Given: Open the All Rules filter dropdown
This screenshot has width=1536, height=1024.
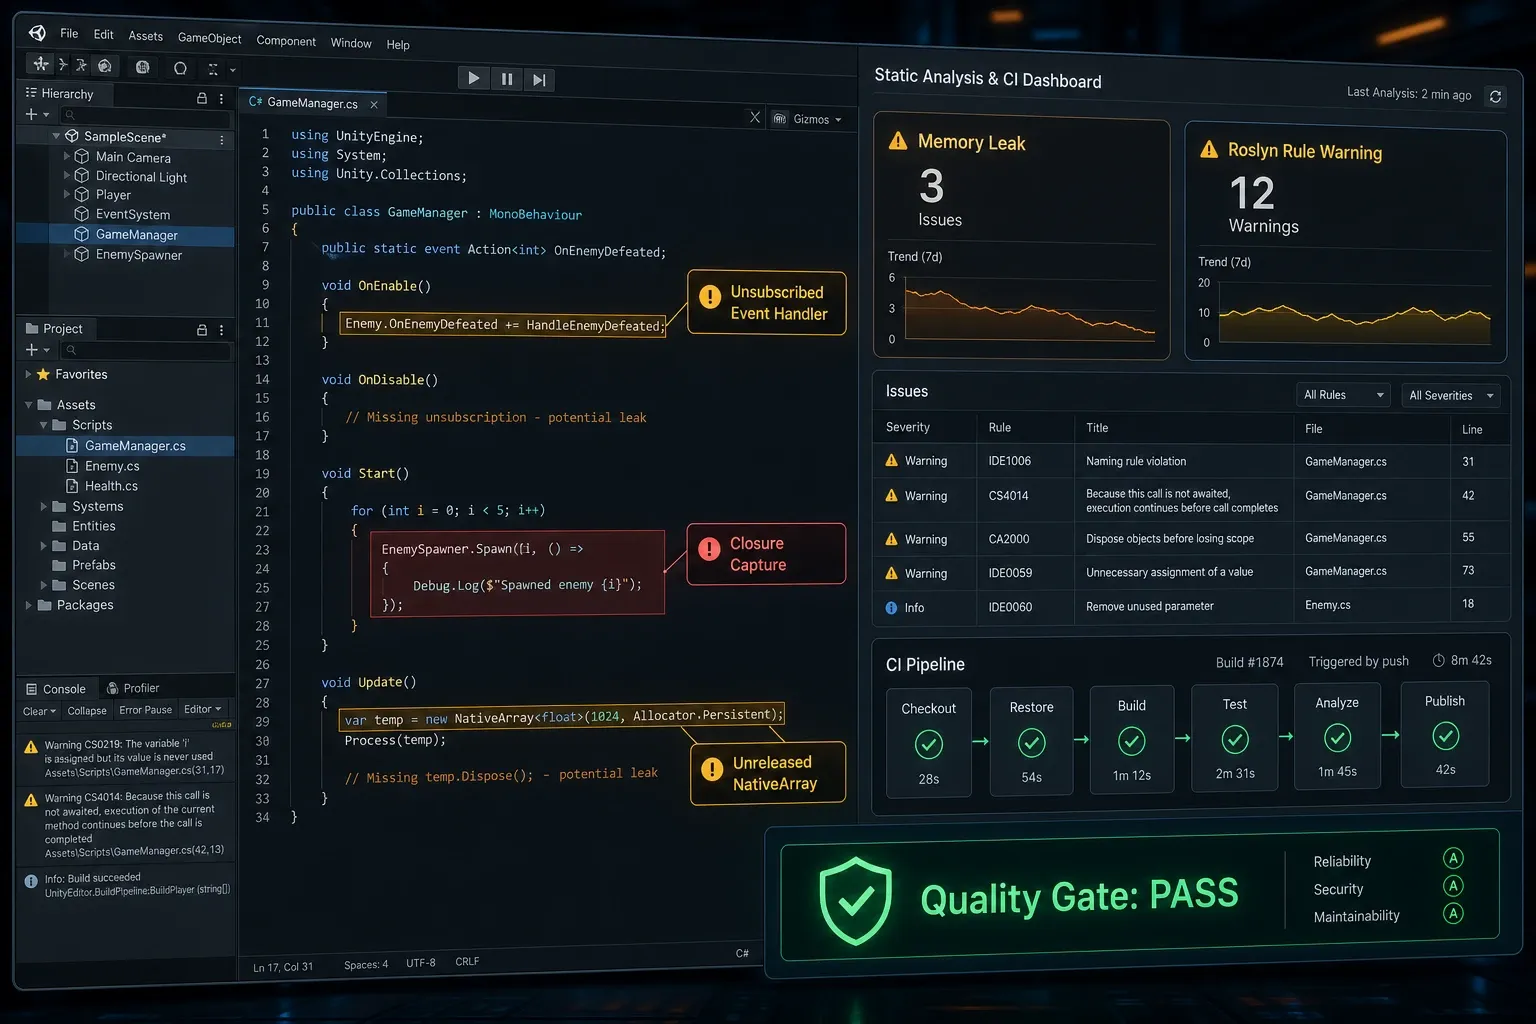Looking at the screenshot, I should (x=1343, y=395).
